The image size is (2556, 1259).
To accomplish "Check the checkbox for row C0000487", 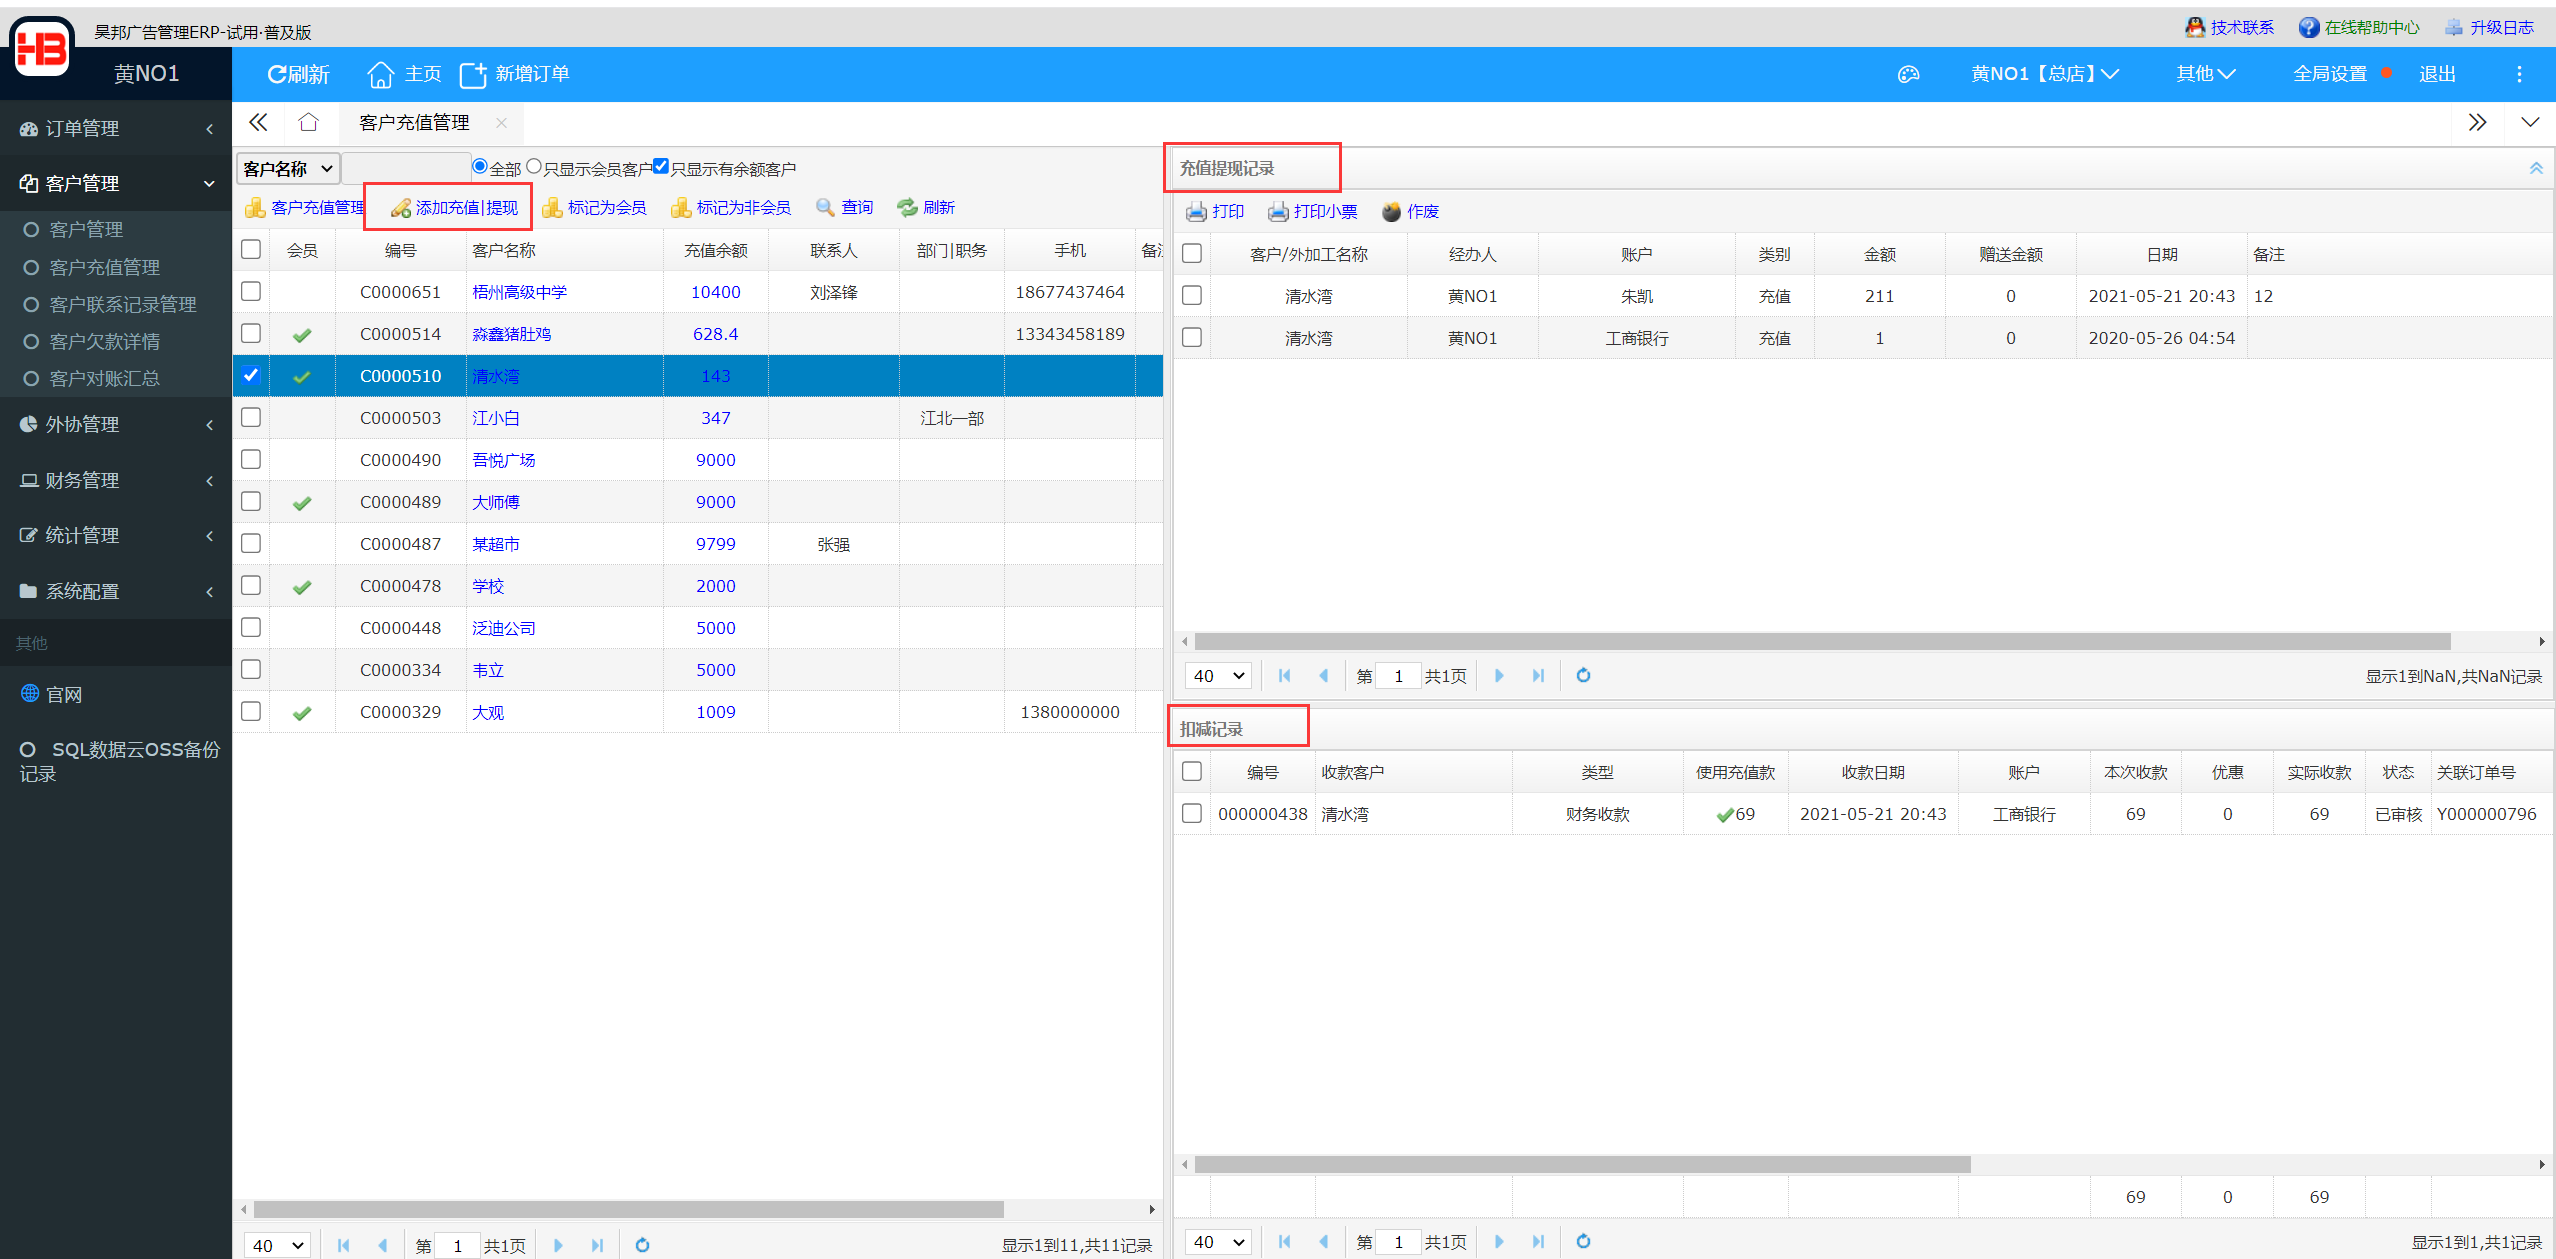I will click(x=251, y=543).
